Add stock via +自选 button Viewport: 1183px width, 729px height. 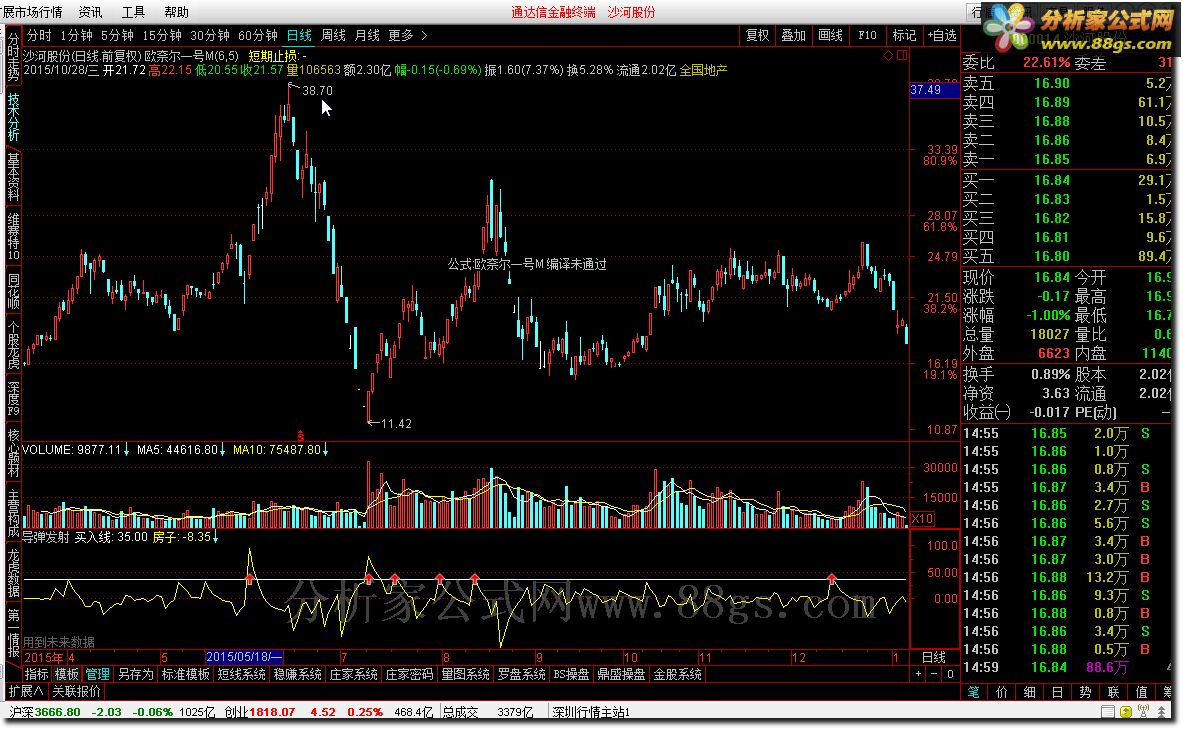click(x=941, y=35)
